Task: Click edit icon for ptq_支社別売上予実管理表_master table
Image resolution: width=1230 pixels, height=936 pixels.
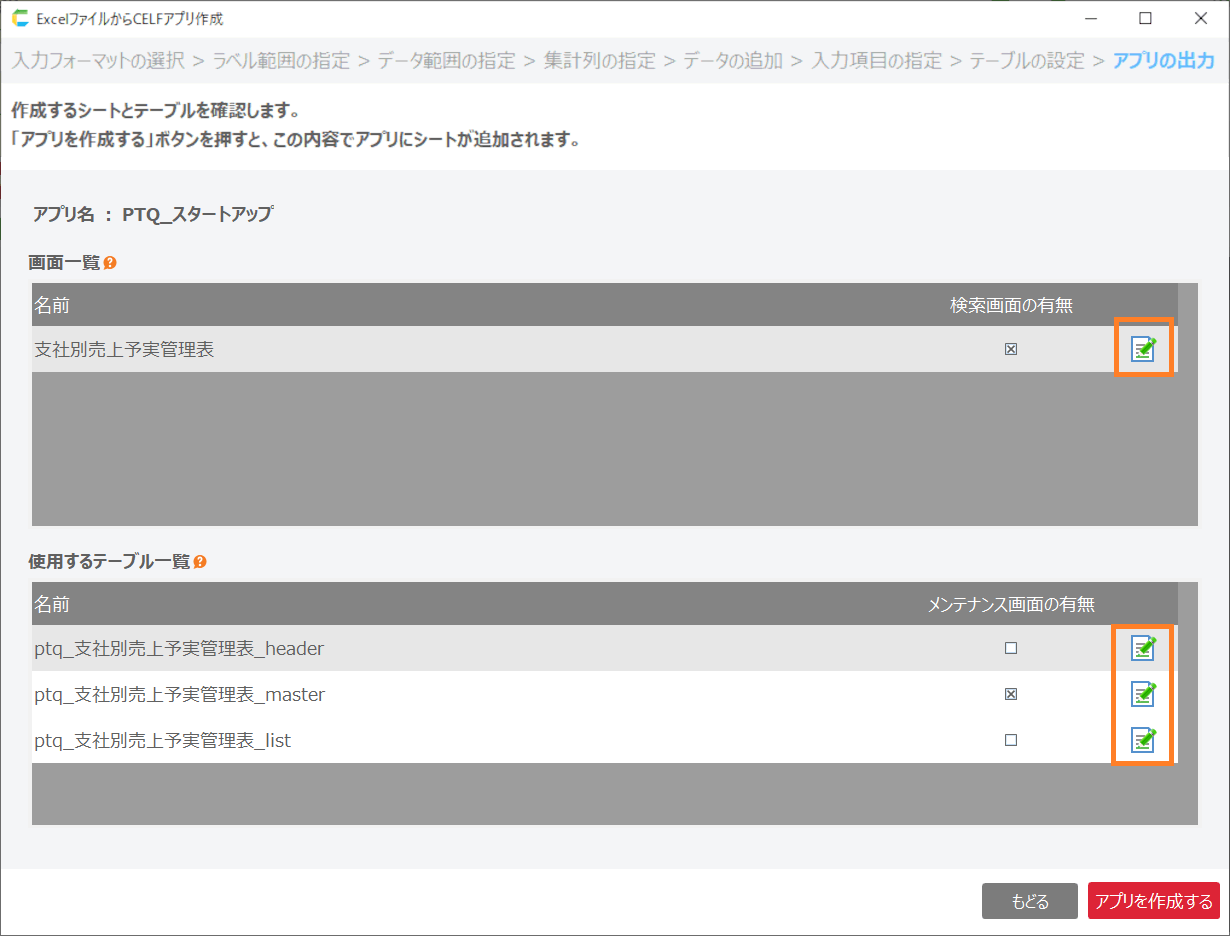Action: (x=1143, y=694)
